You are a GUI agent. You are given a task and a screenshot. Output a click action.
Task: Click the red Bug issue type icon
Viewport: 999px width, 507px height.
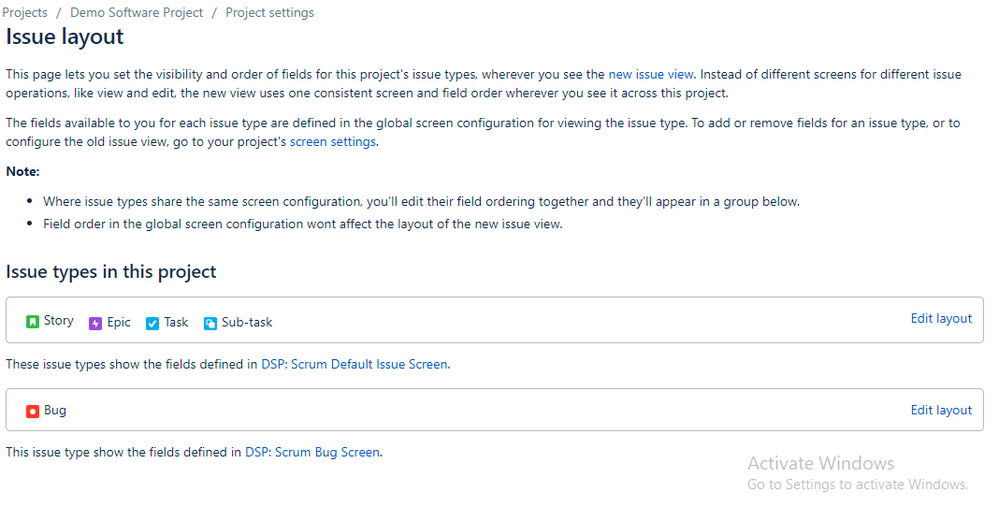pyautogui.click(x=33, y=411)
